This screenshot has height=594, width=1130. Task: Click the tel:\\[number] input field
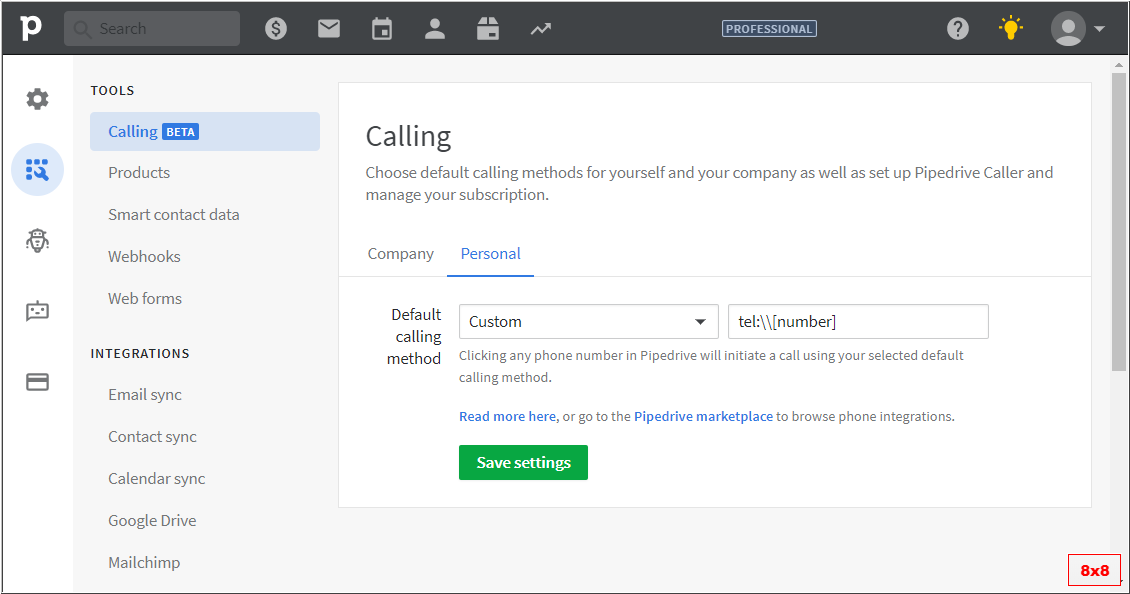858,322
